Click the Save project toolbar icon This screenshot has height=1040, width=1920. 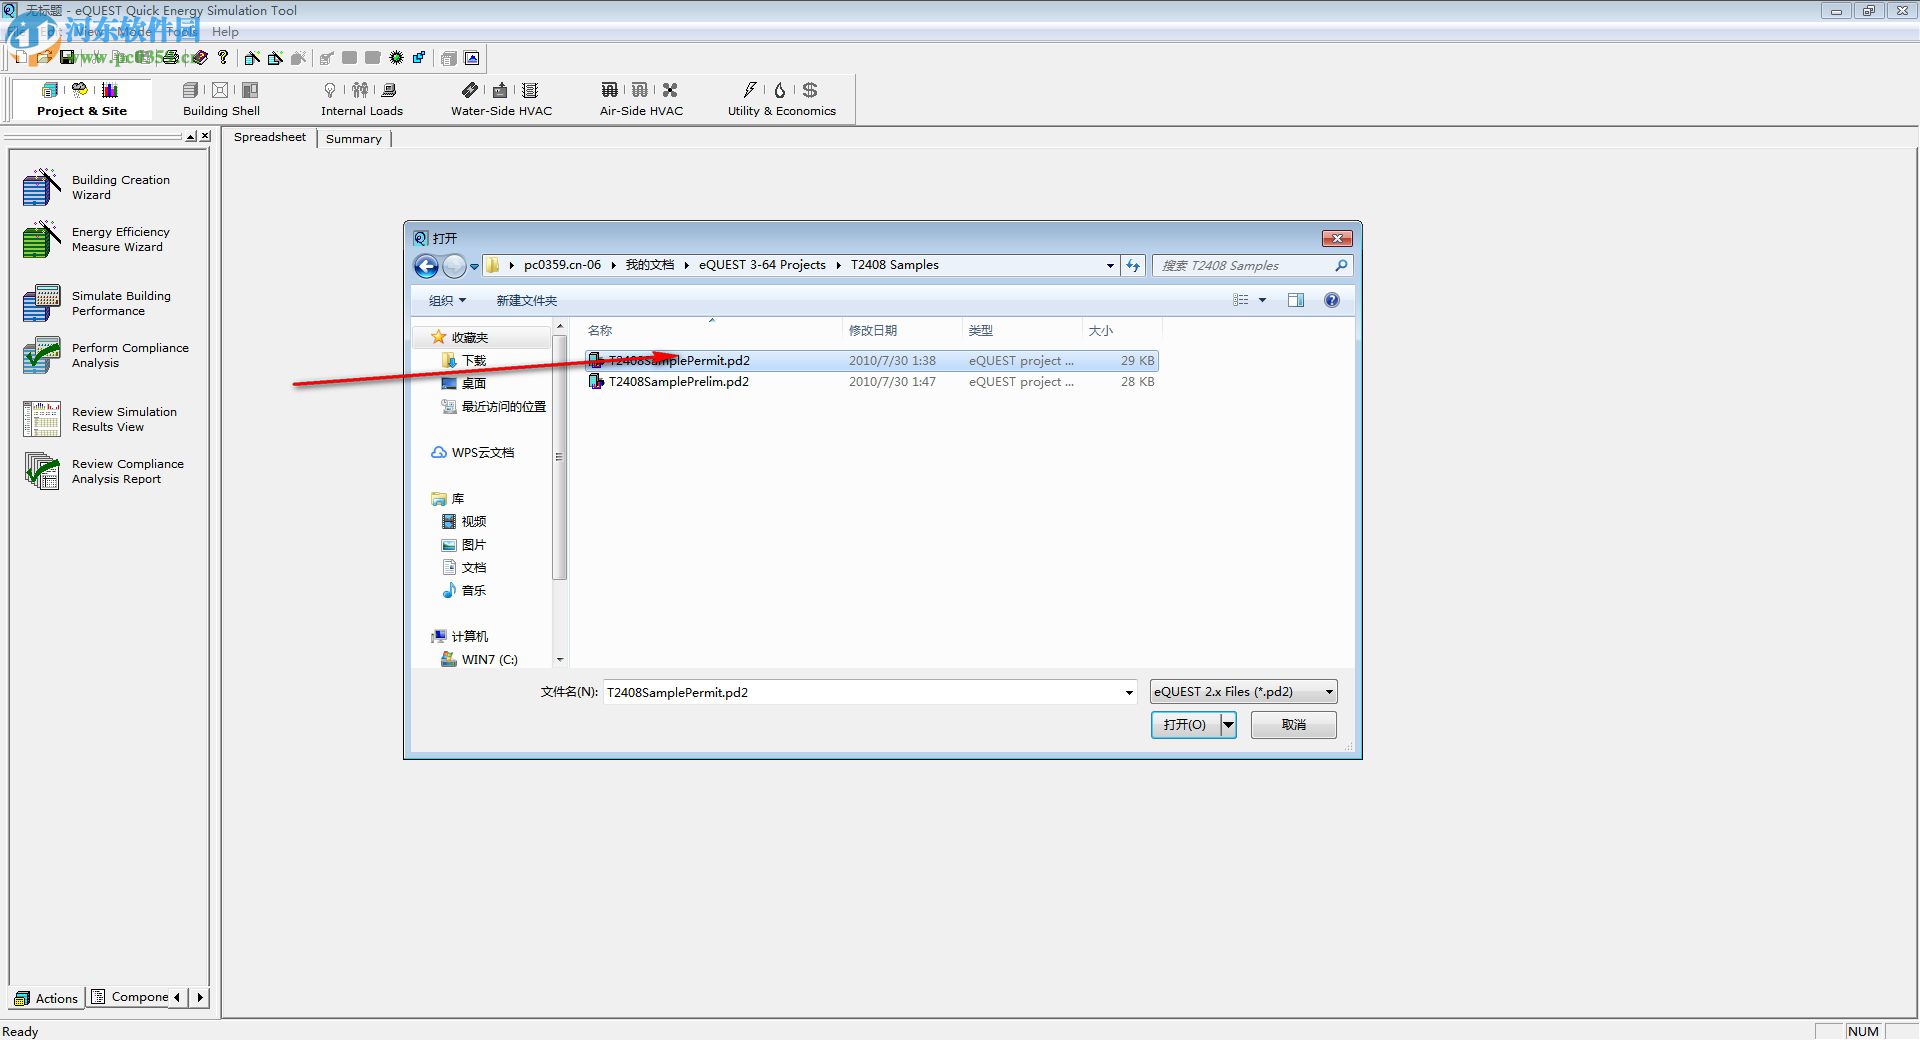(67, 58)
